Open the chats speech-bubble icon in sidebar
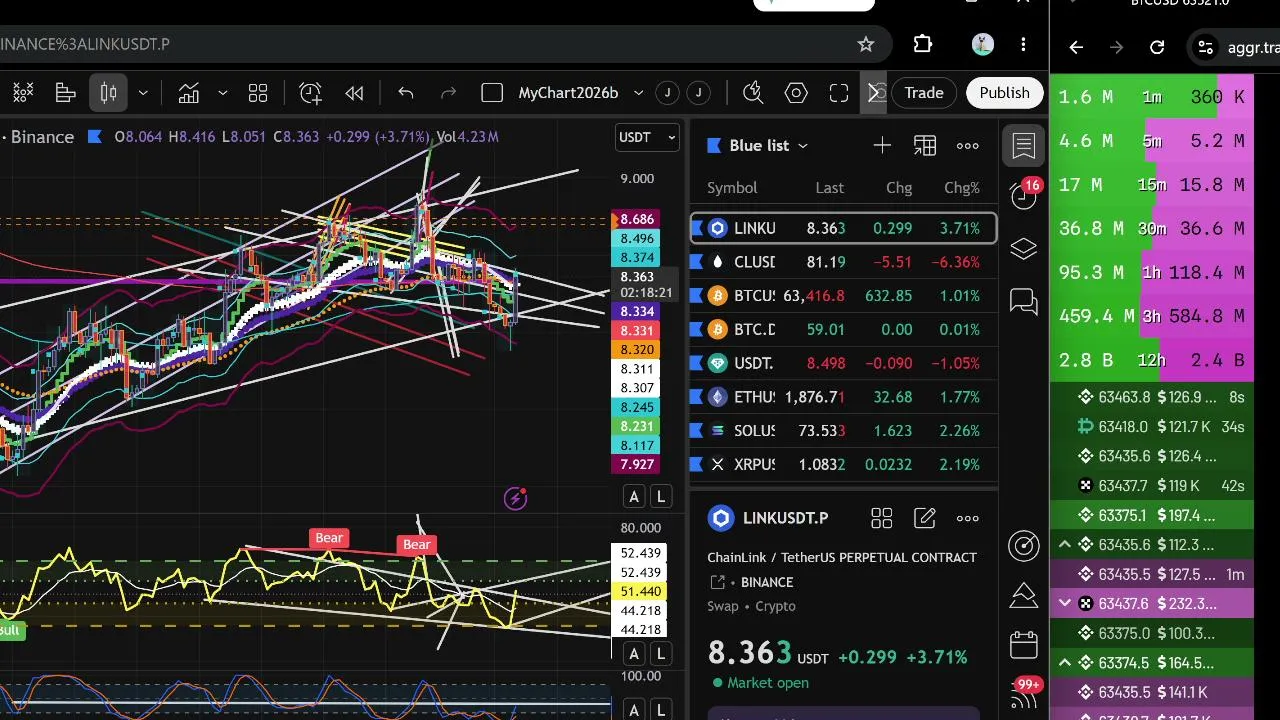The width and height of the screenshot is (1280, 720). point(1024,301)
